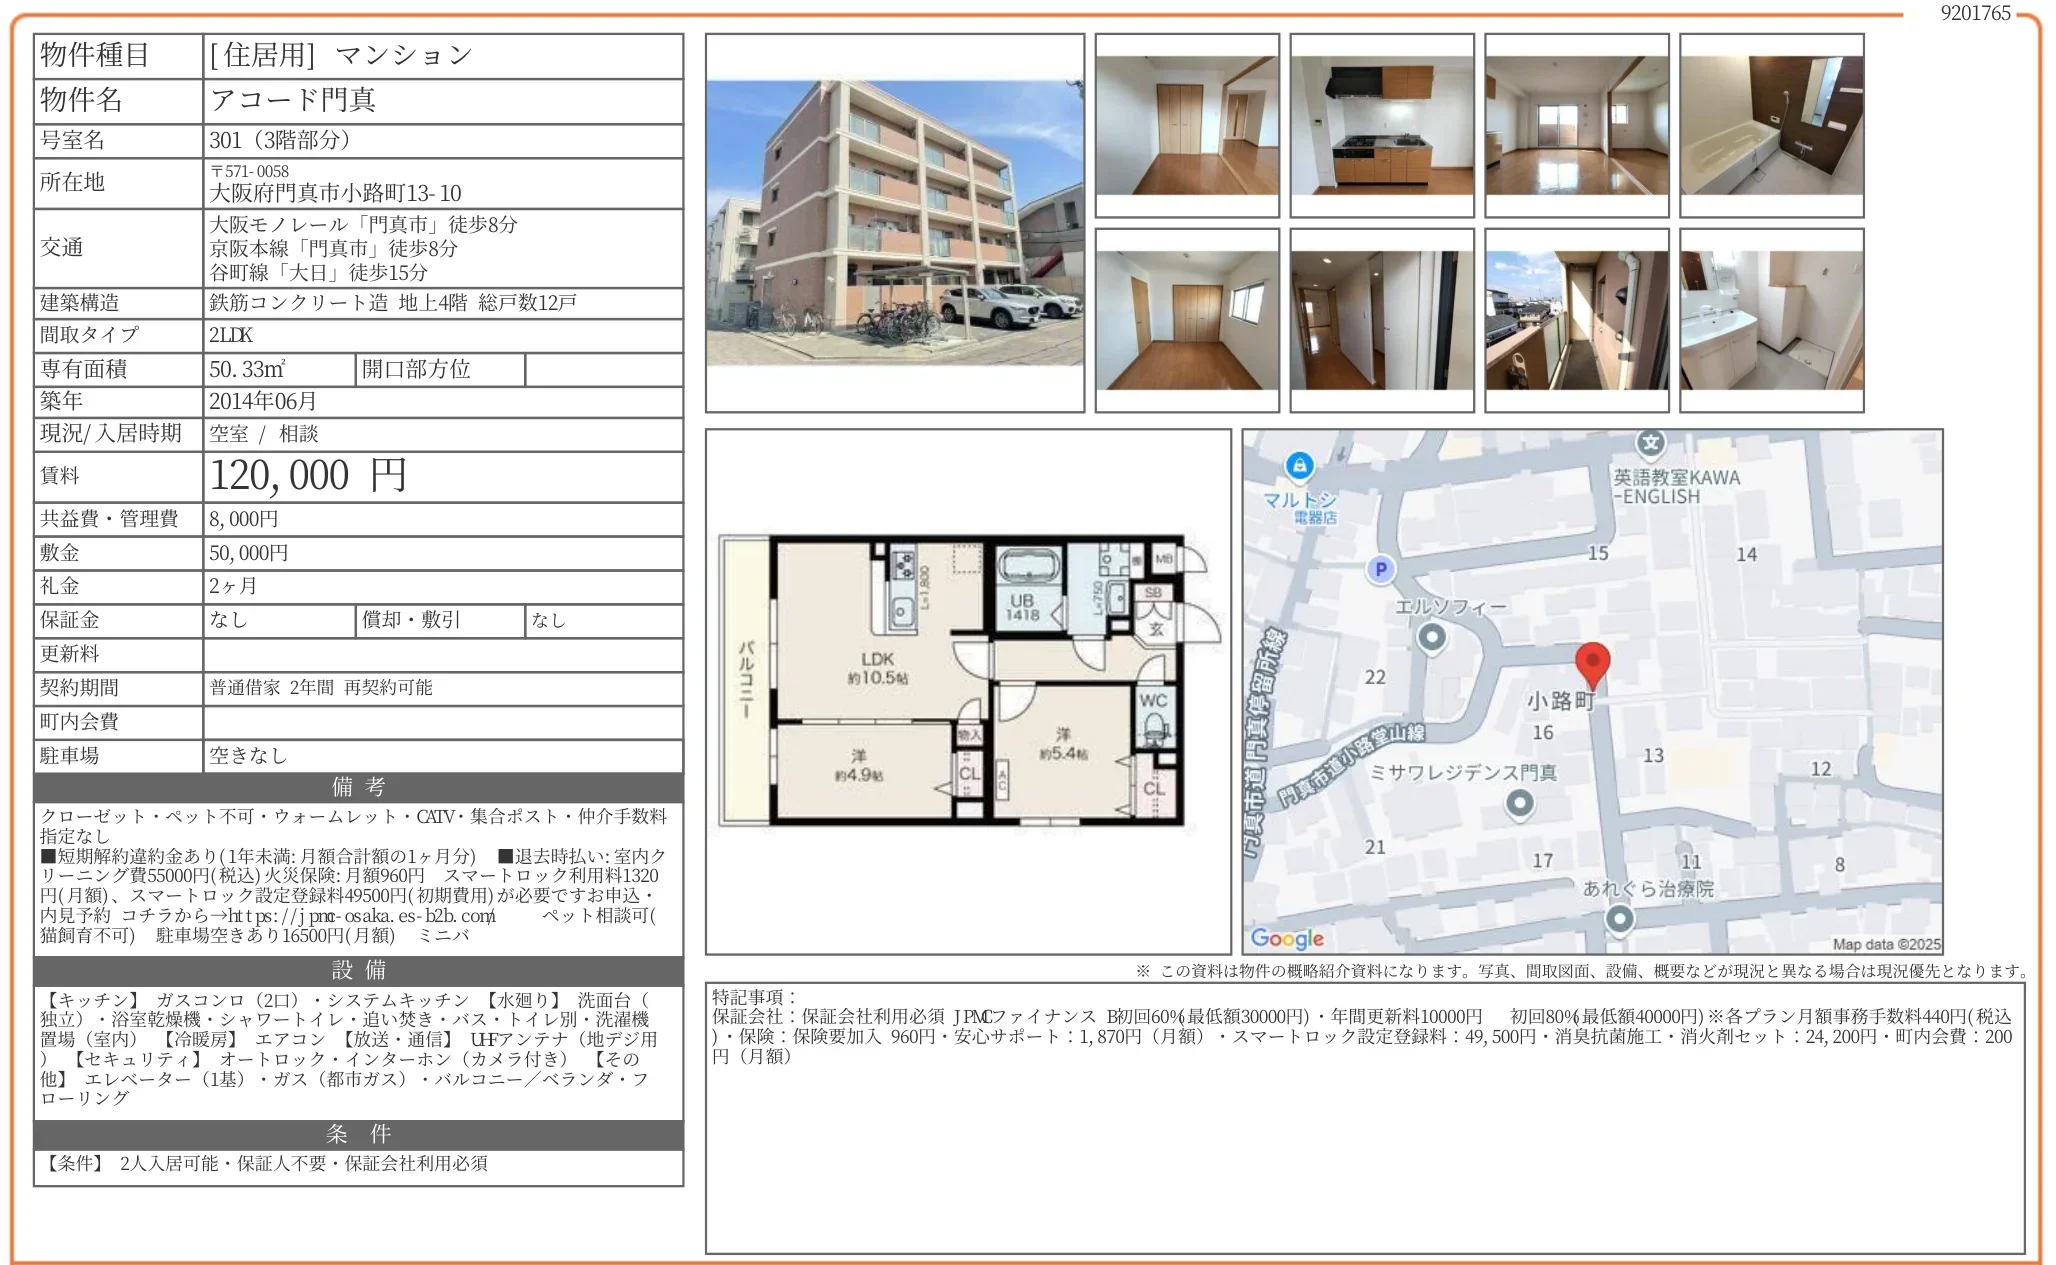Click the 英語教室KAWA-ENGLISH school icon
This screenshot has width=2056, height=1265.
pos(1650,442)
